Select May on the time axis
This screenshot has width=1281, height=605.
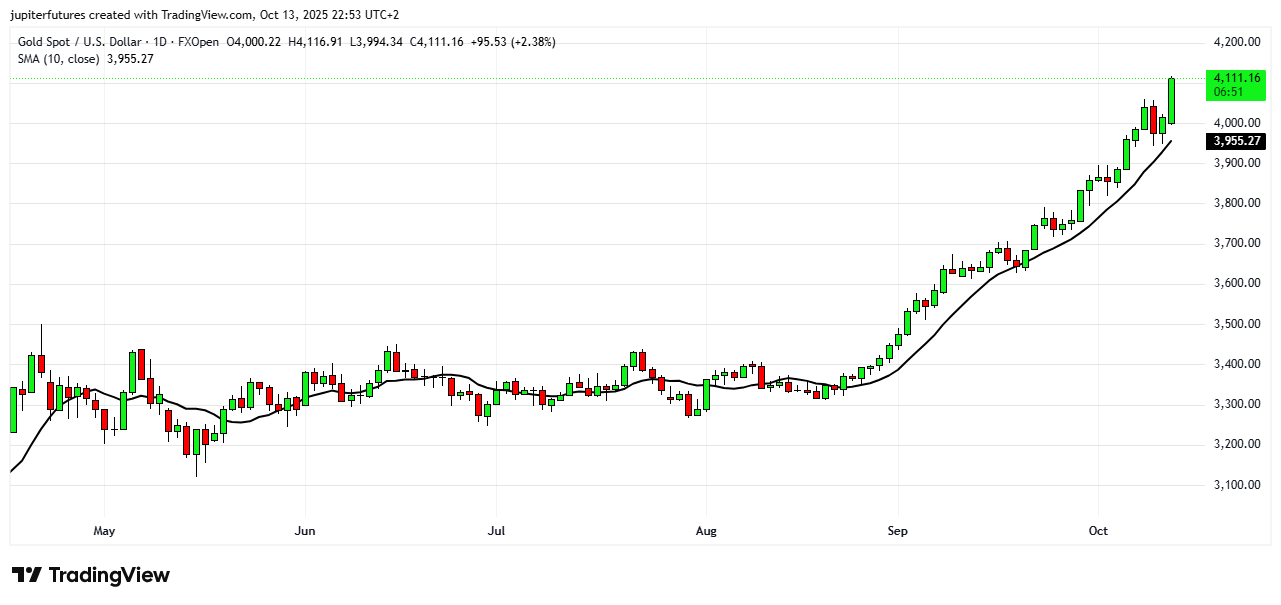tap(104, 530)
